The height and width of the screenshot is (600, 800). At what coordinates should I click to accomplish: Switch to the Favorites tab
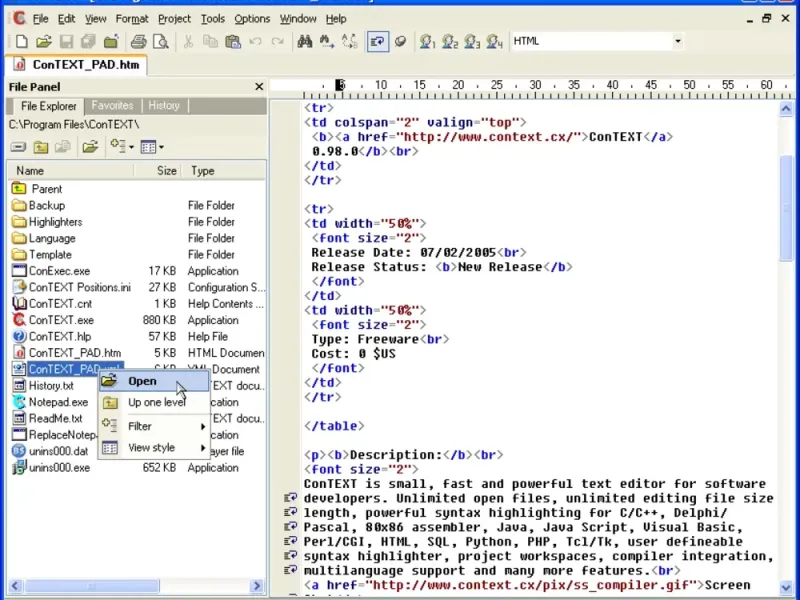pyautogui.click(x=112, y=105)
